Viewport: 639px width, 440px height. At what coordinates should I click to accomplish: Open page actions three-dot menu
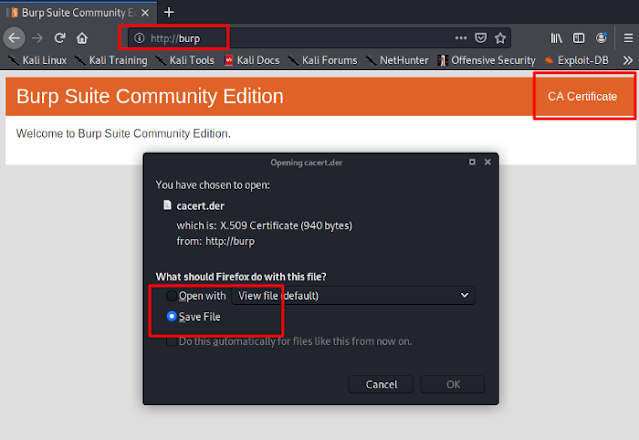(461, 38)
